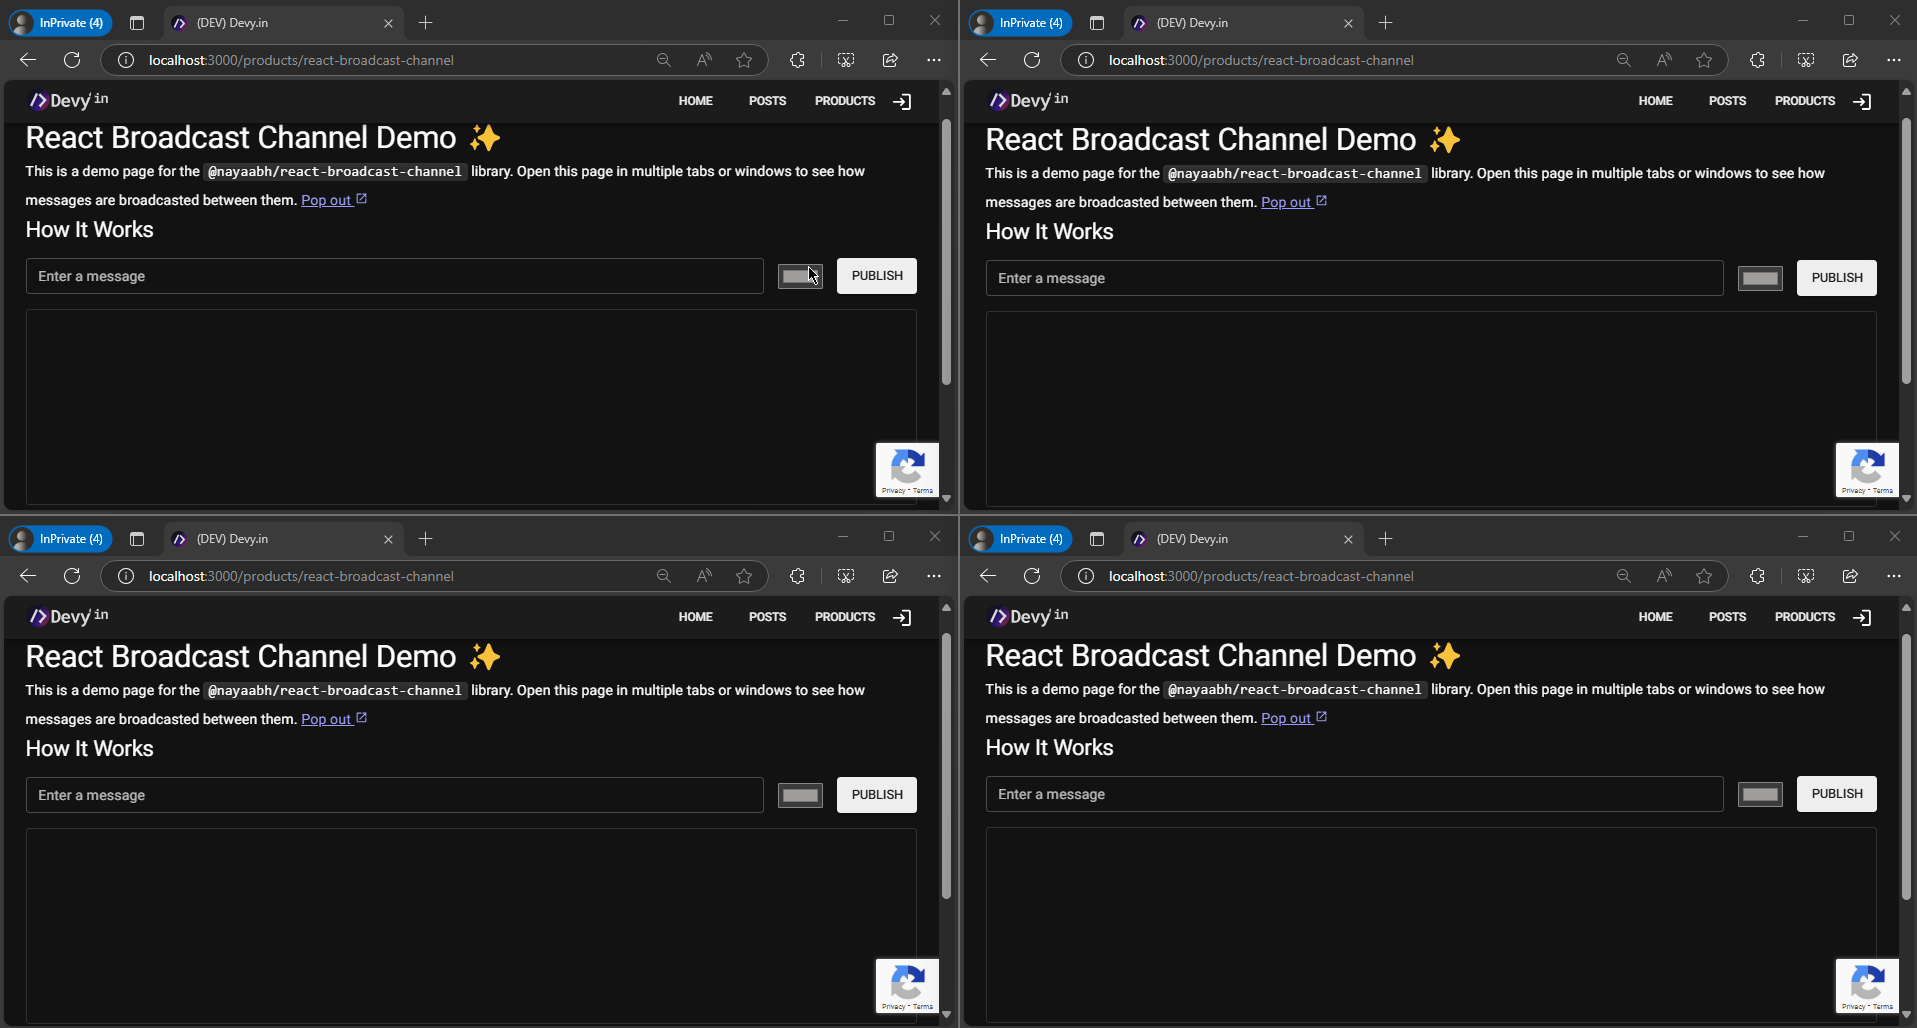The image size is (1917, 1028).
Task: Open Settings and more in bottom-right window
Action: tap(1894, 576)
